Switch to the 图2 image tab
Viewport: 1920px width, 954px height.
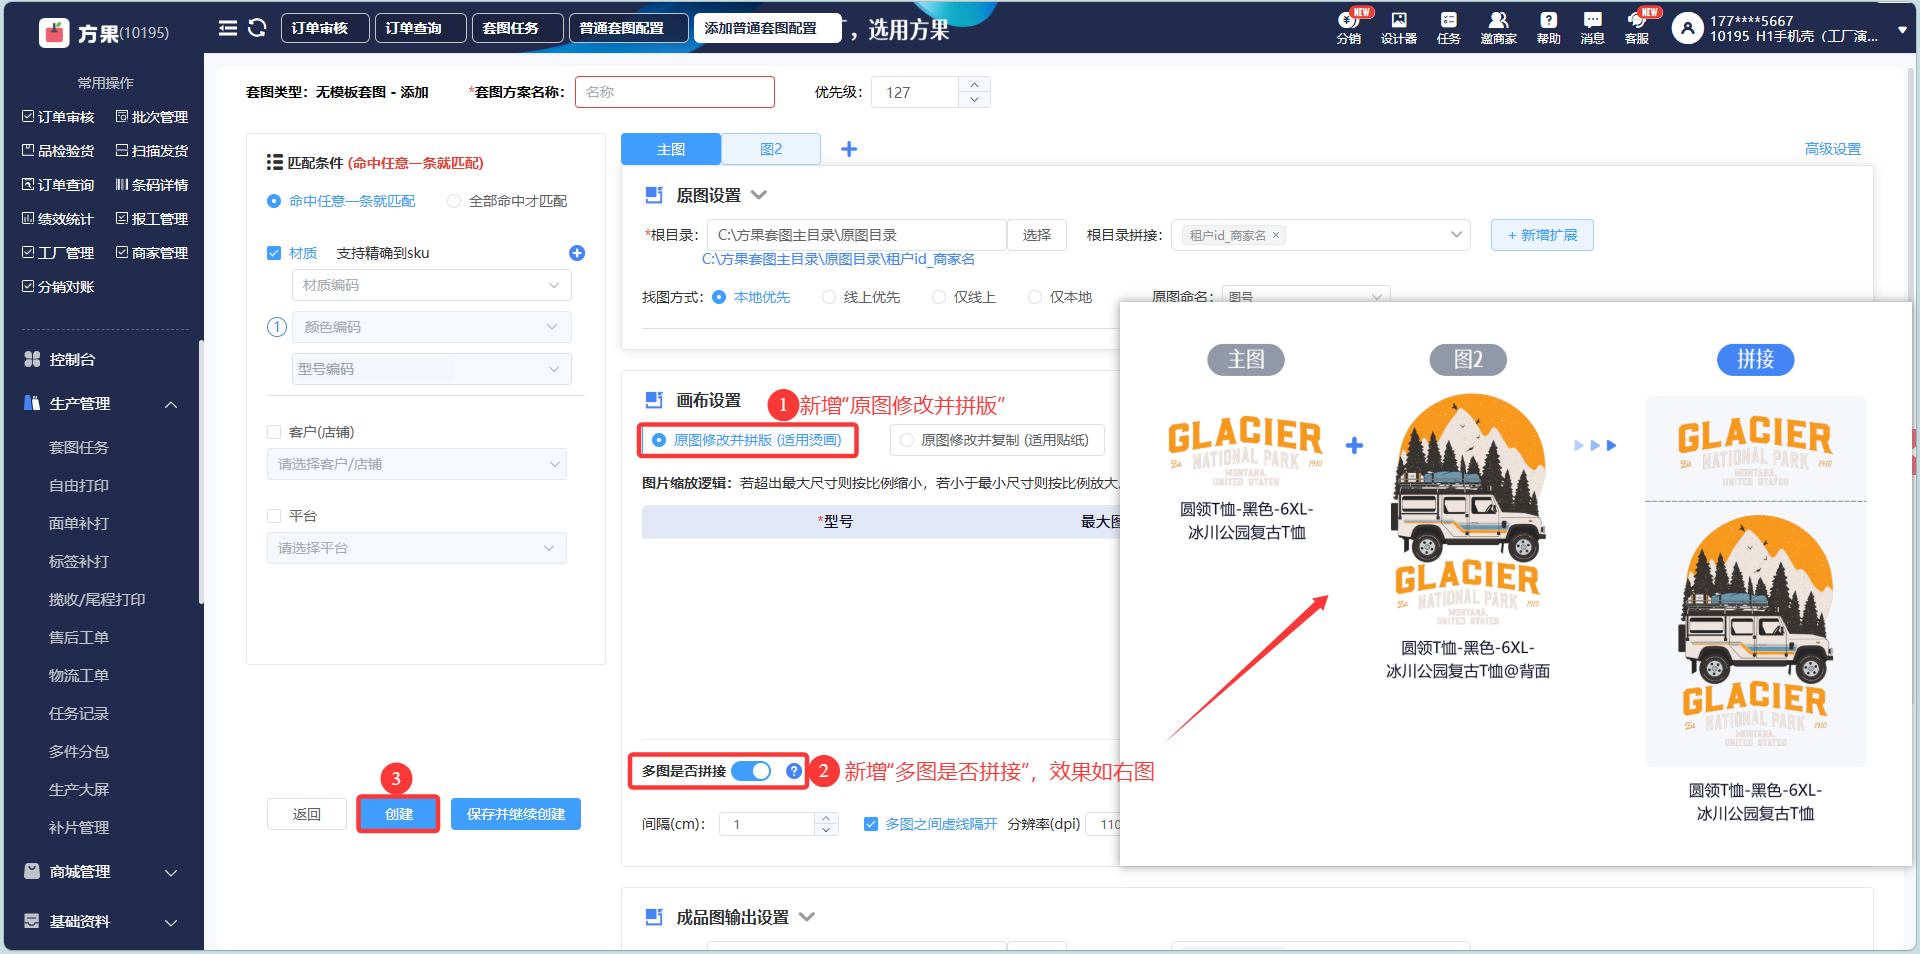pyautogui.click(x=771, y=149)
